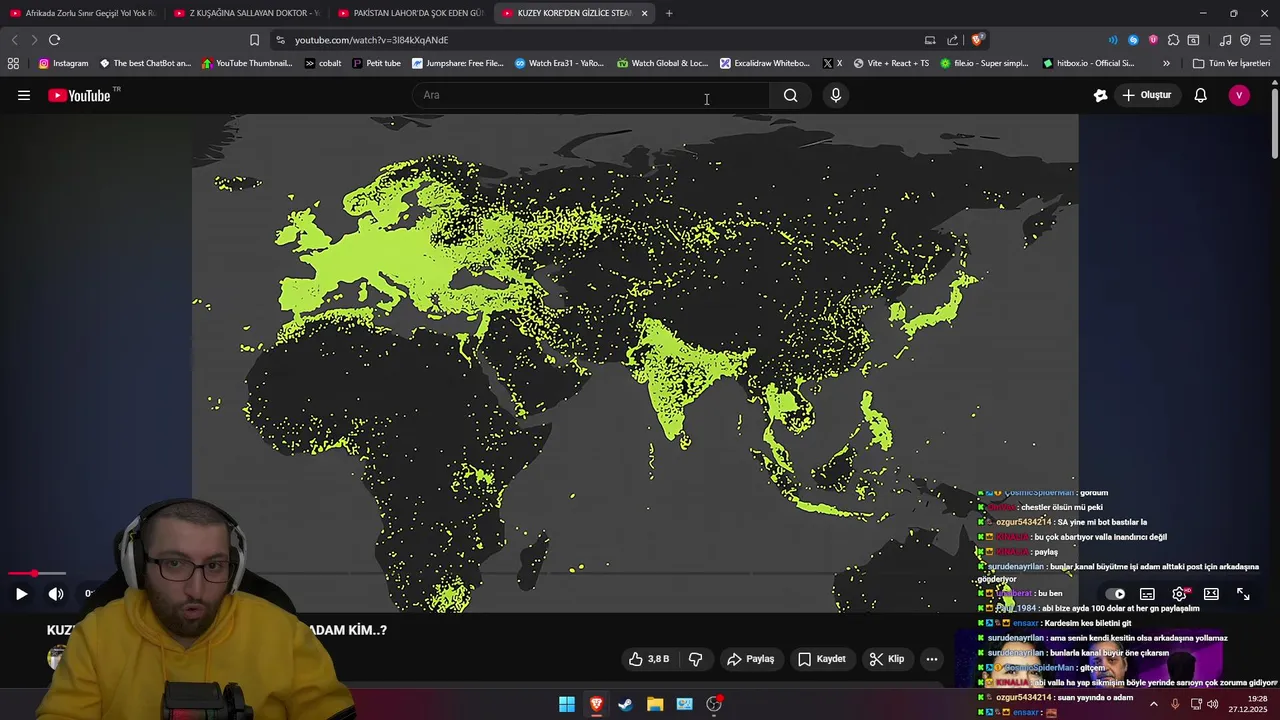Go forward in browser history
Viewport: 1280px width, 720px height.
34,40
